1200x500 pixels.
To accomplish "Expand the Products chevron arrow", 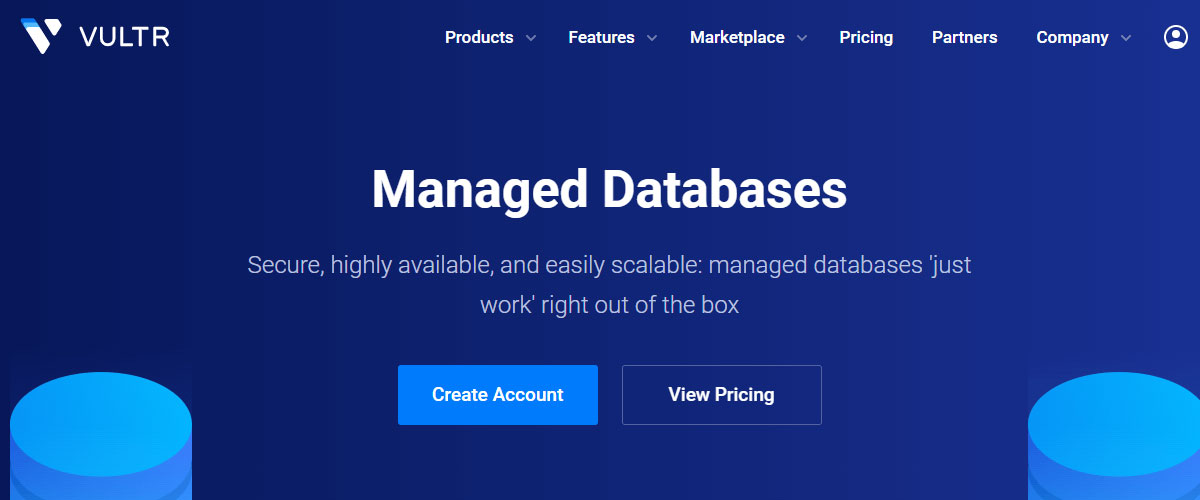I will (x=531, y=38).
